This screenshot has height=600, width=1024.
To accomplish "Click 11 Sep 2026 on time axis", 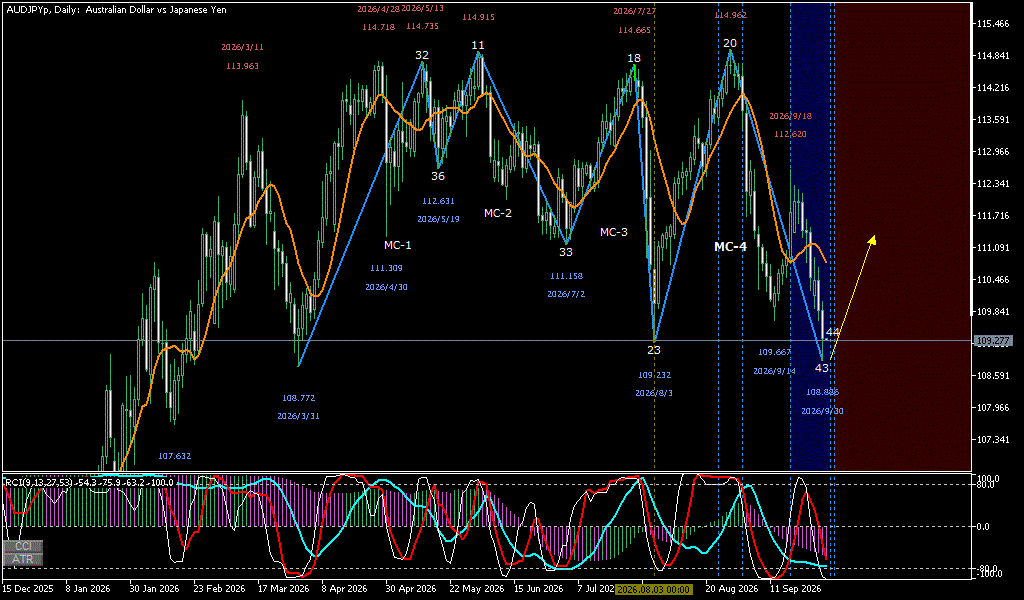I will tap(795, 589).
